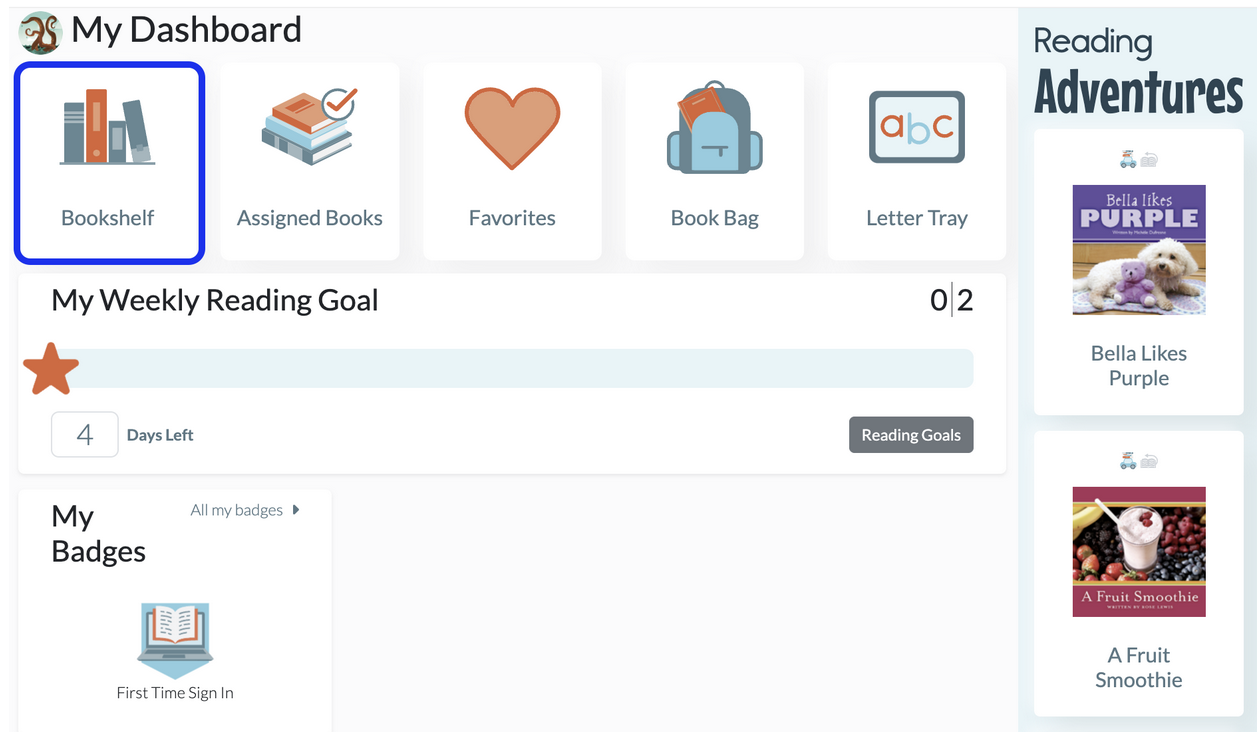The image size is (1258, 732).
Task: Click the weekly reading goal progress bar
Action: click(x=520, y=369)
